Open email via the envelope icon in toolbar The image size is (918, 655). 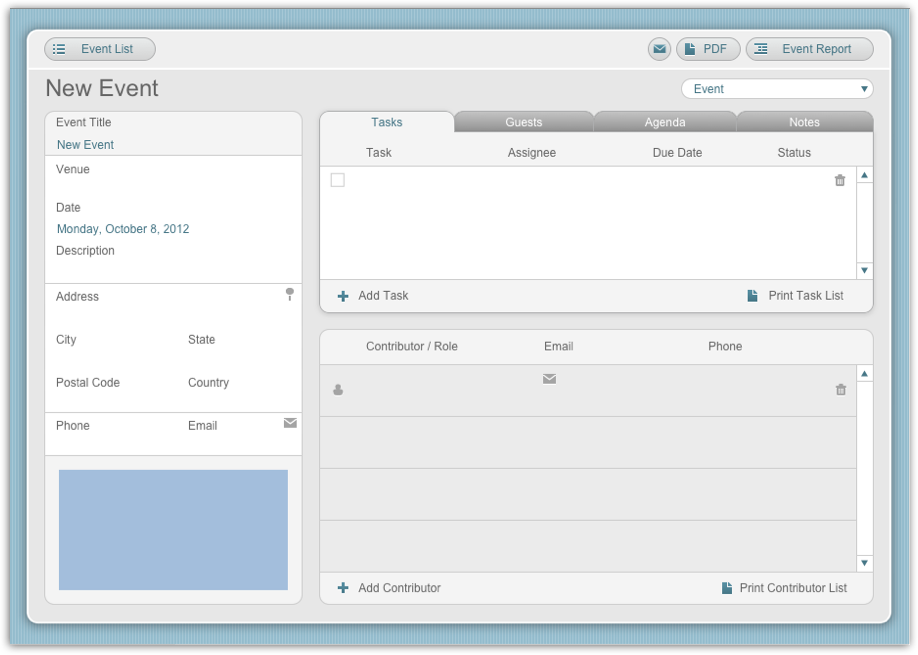tap(659, 48)
